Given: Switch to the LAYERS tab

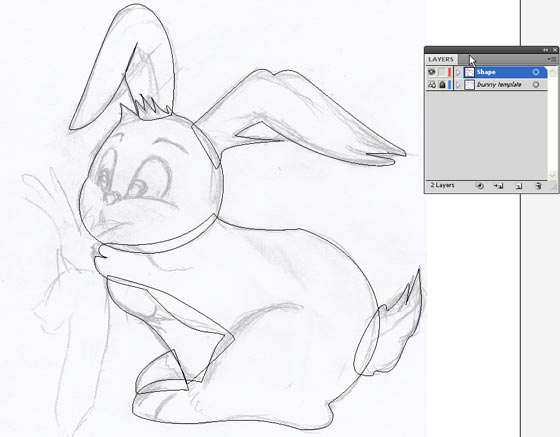Looking at the screenshot, I should pos(441,59).
